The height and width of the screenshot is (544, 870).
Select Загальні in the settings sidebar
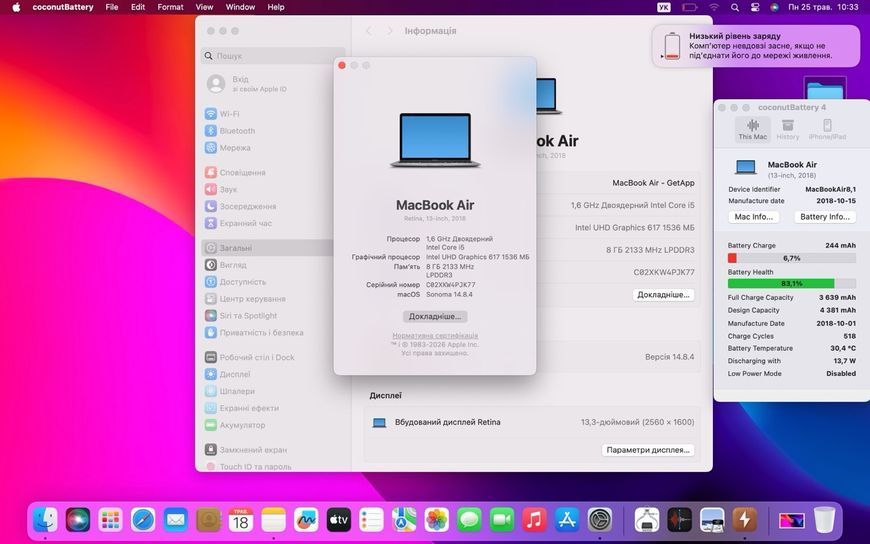tap(268, 248)
